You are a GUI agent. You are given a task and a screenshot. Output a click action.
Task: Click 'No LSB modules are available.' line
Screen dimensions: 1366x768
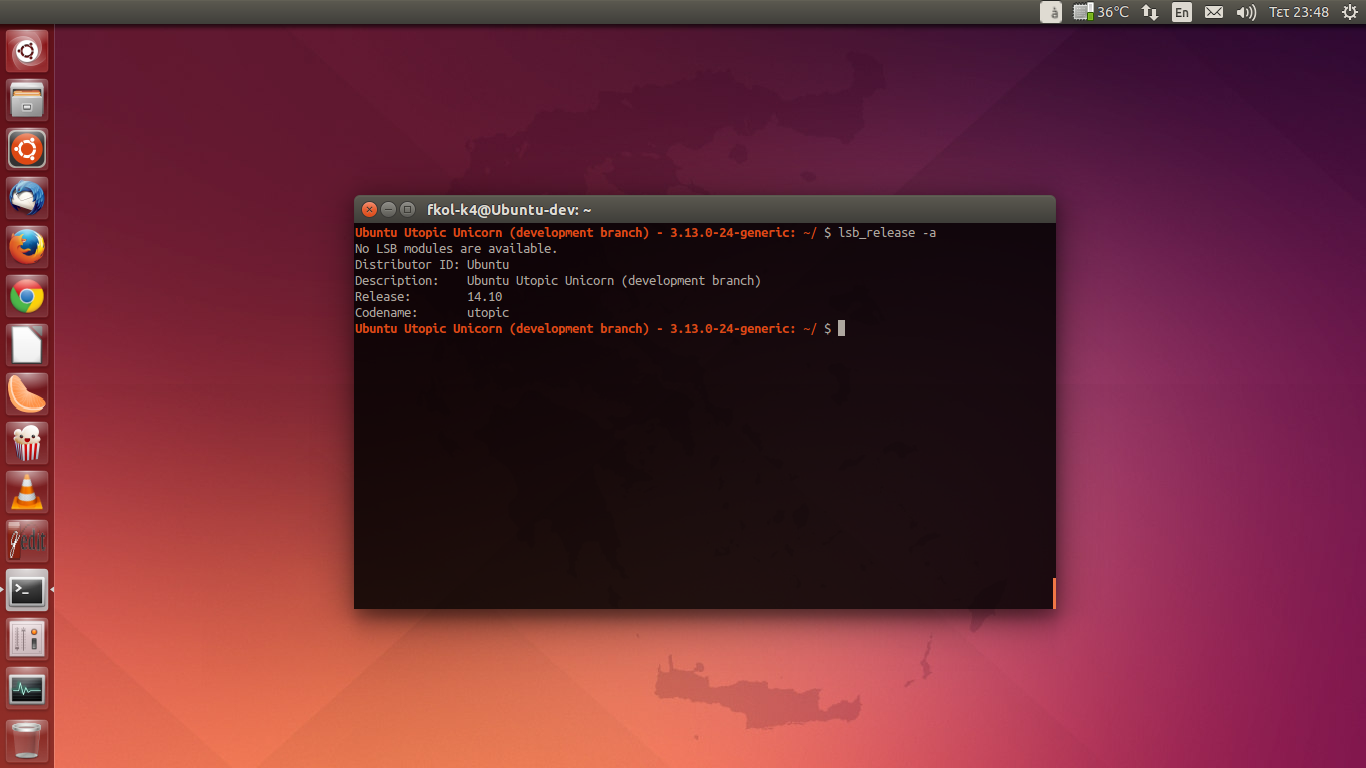tap(456, 249)
